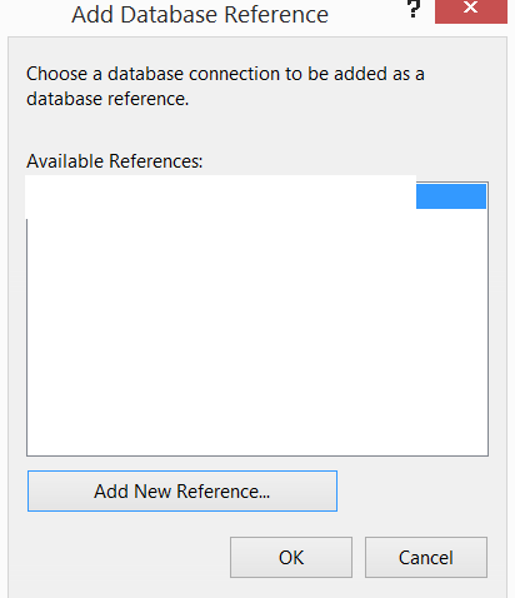Dismiss dialog using the red X icon
The width and height of the screenshot is (515, 598).
[471, 8]
